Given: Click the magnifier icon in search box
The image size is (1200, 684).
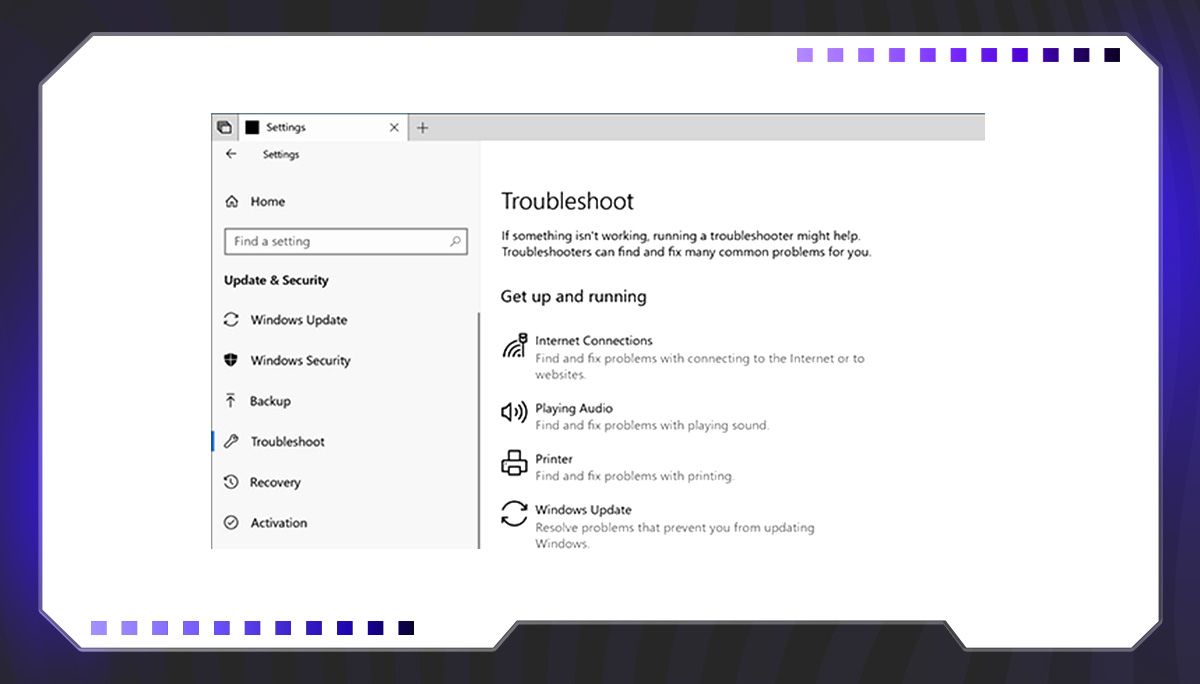Looking at the screenshot, I should (x=455, y=242).
